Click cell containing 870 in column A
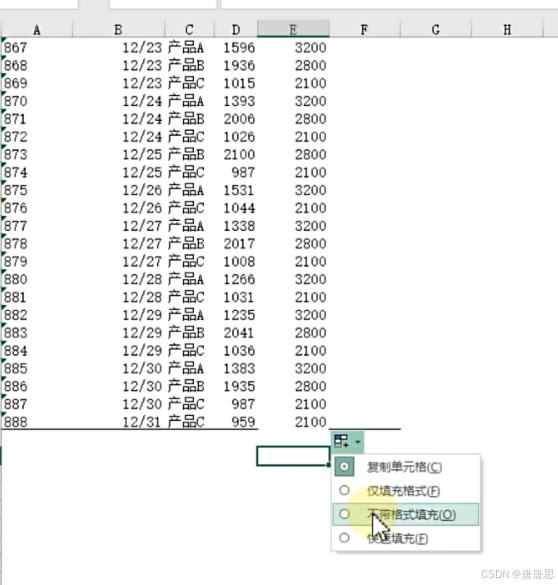 tap(37, 101)
